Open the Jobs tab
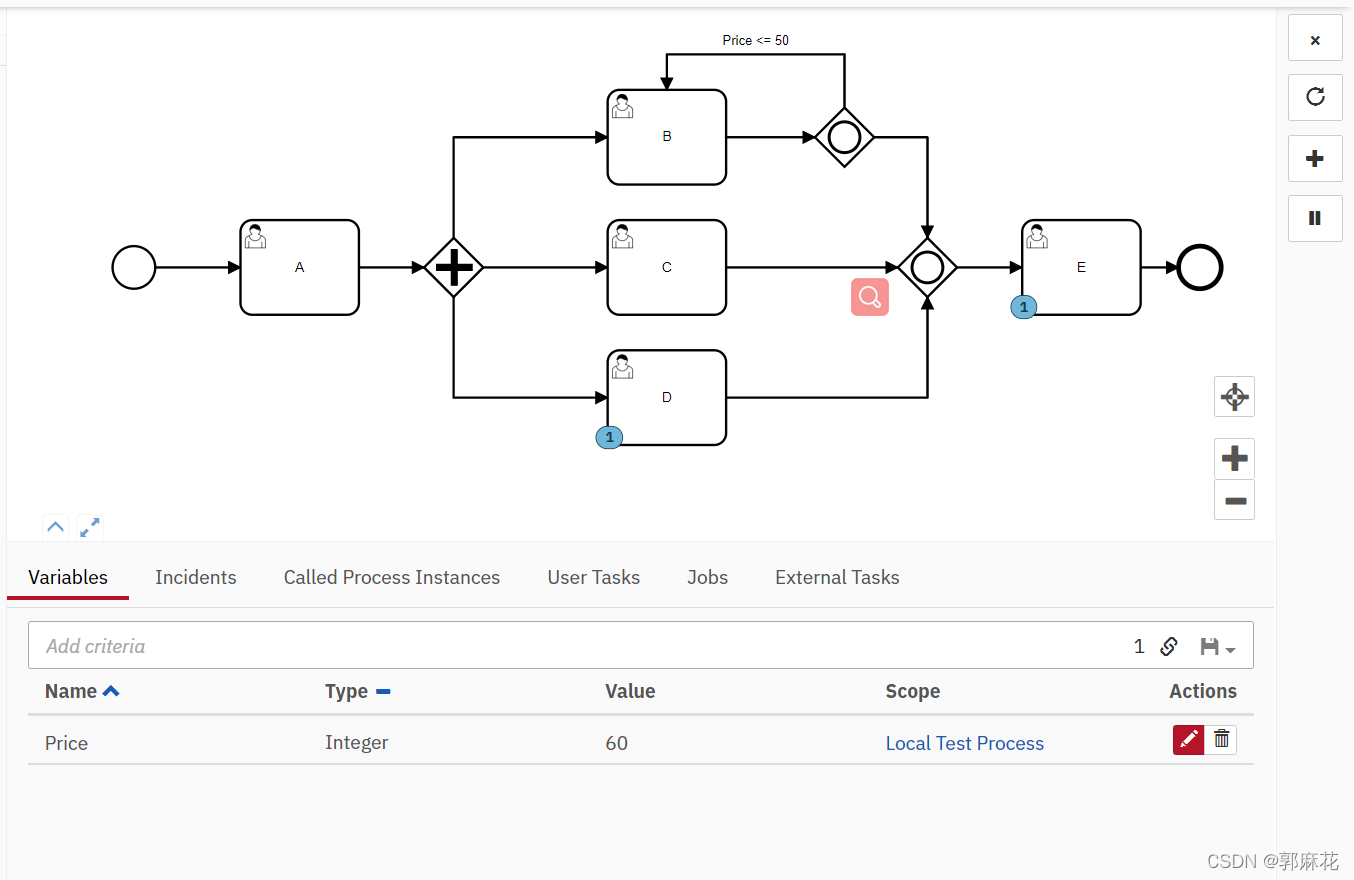Screen dimensions: 1354x880 point(708,577)
